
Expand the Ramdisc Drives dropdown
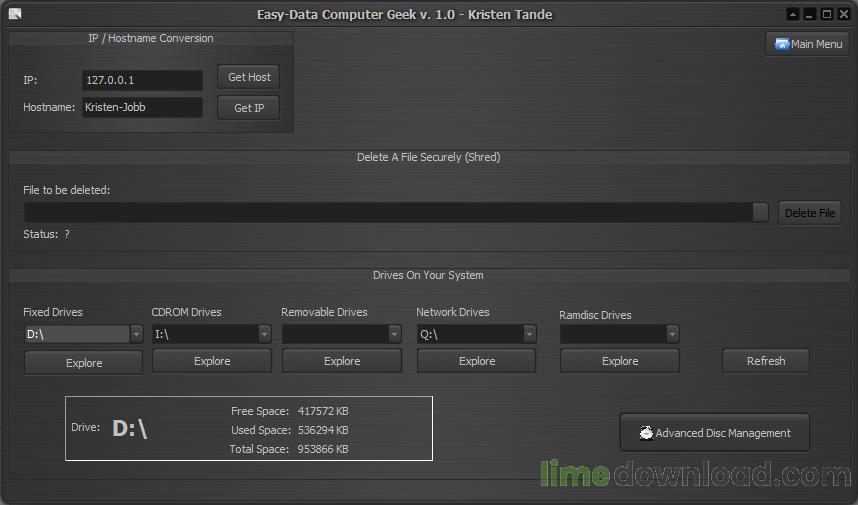(673, 333)
